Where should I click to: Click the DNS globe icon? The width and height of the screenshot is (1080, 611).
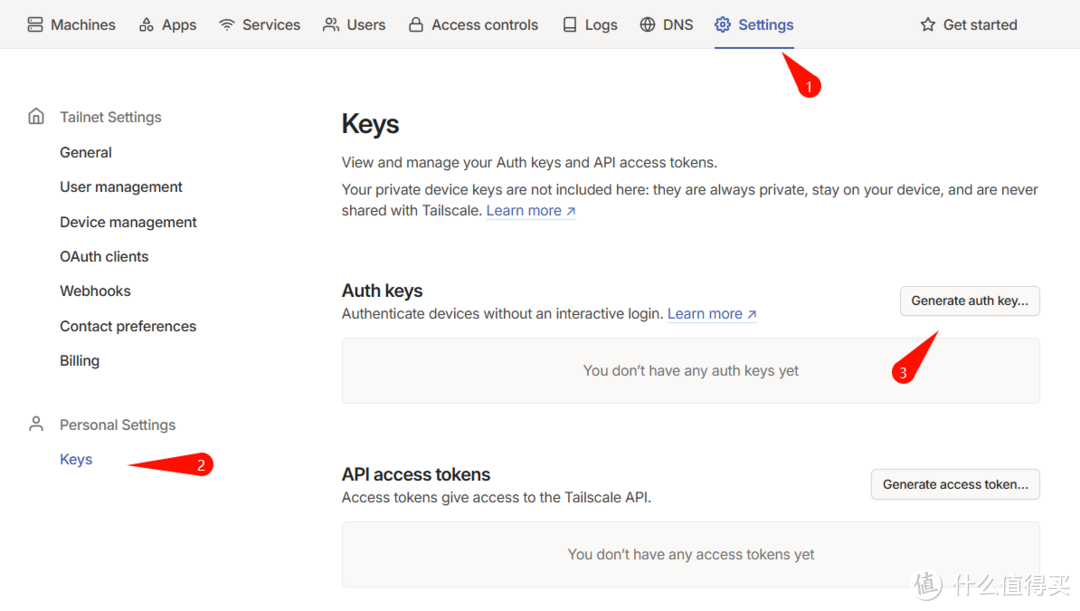pyautogui.click(x=647, y=25)
